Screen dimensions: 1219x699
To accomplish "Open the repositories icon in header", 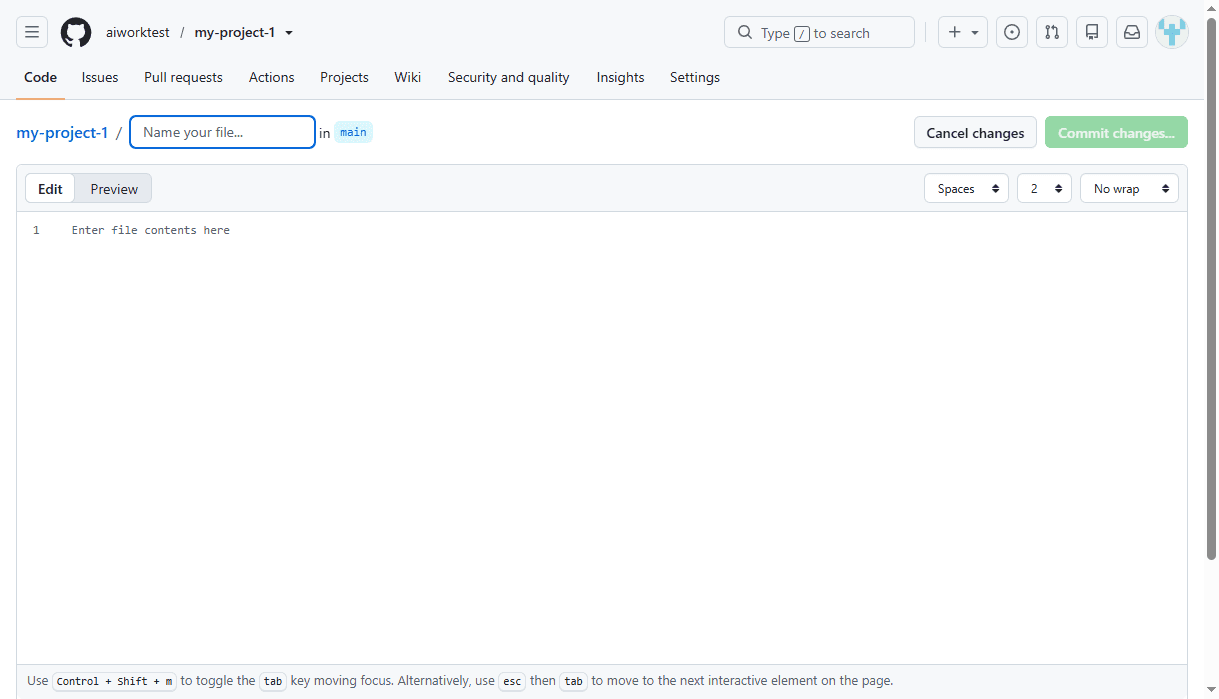I will [x=1092, y=32].
